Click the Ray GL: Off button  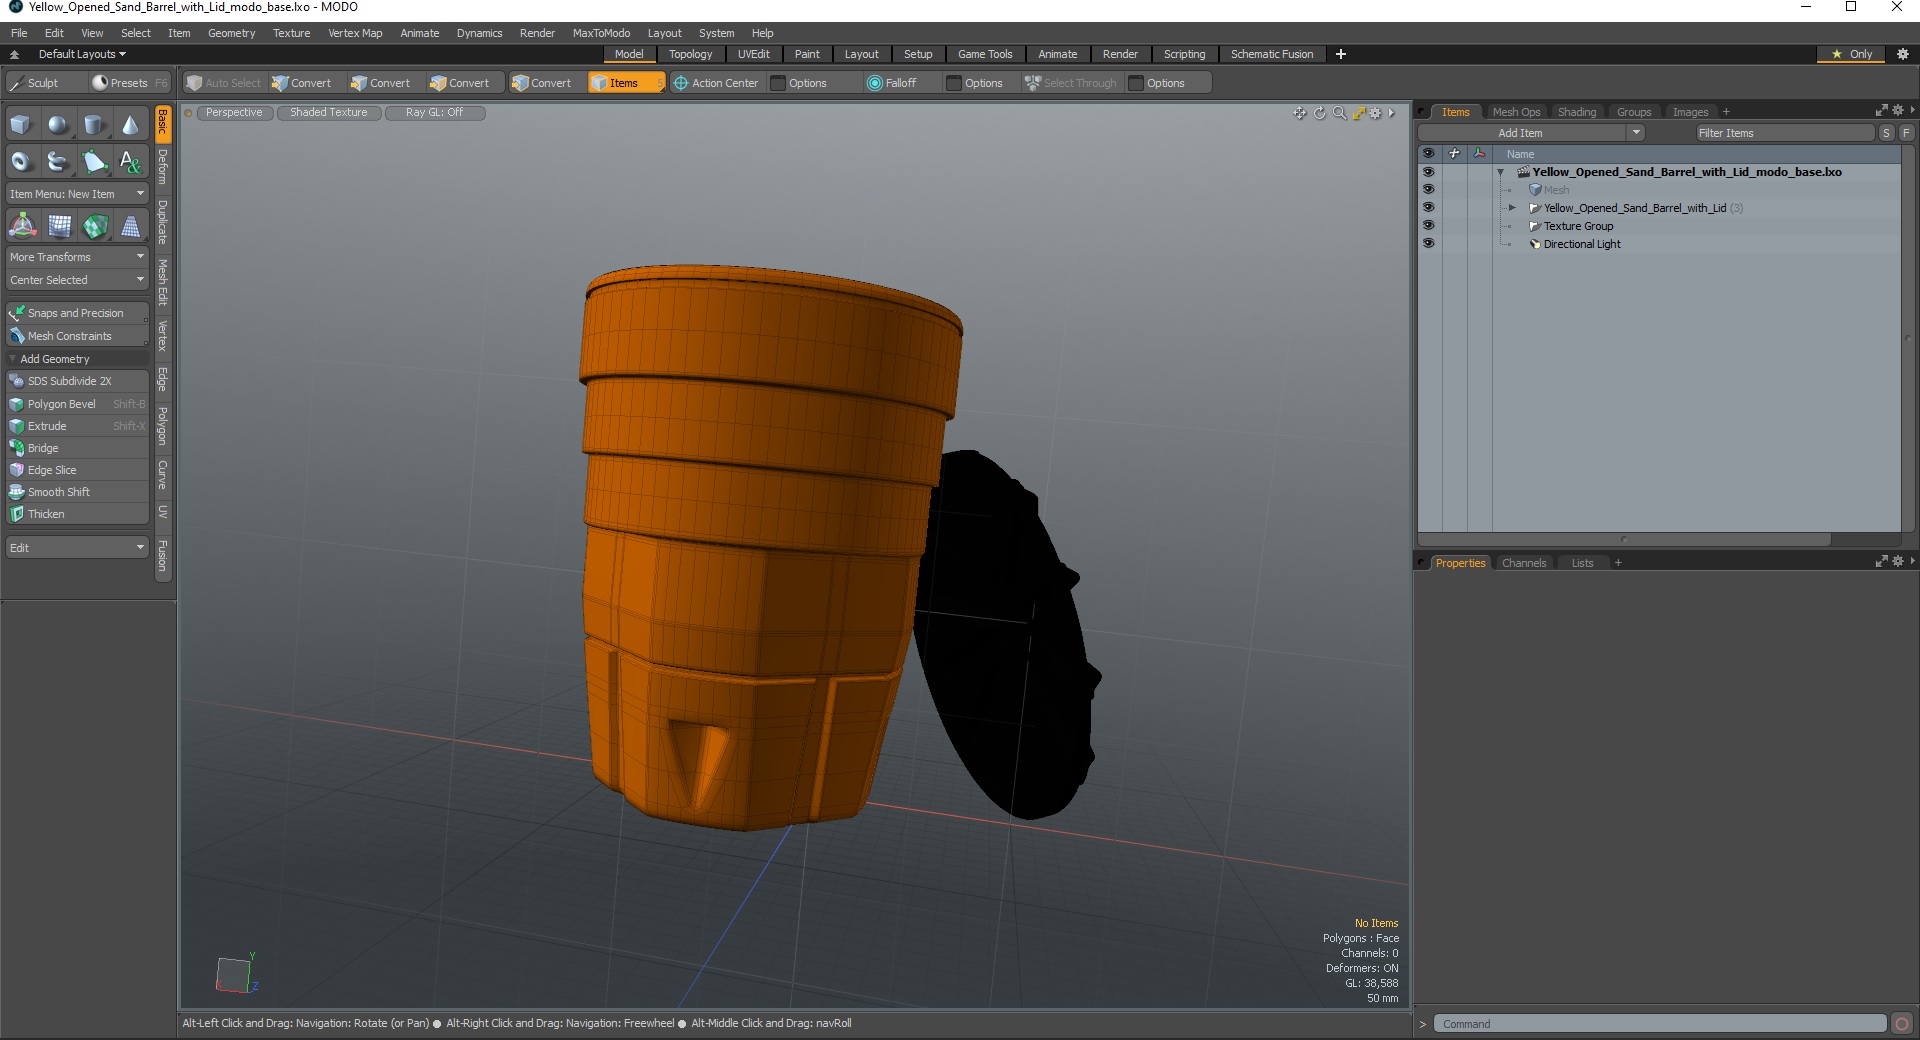click(x=434, y=113)
